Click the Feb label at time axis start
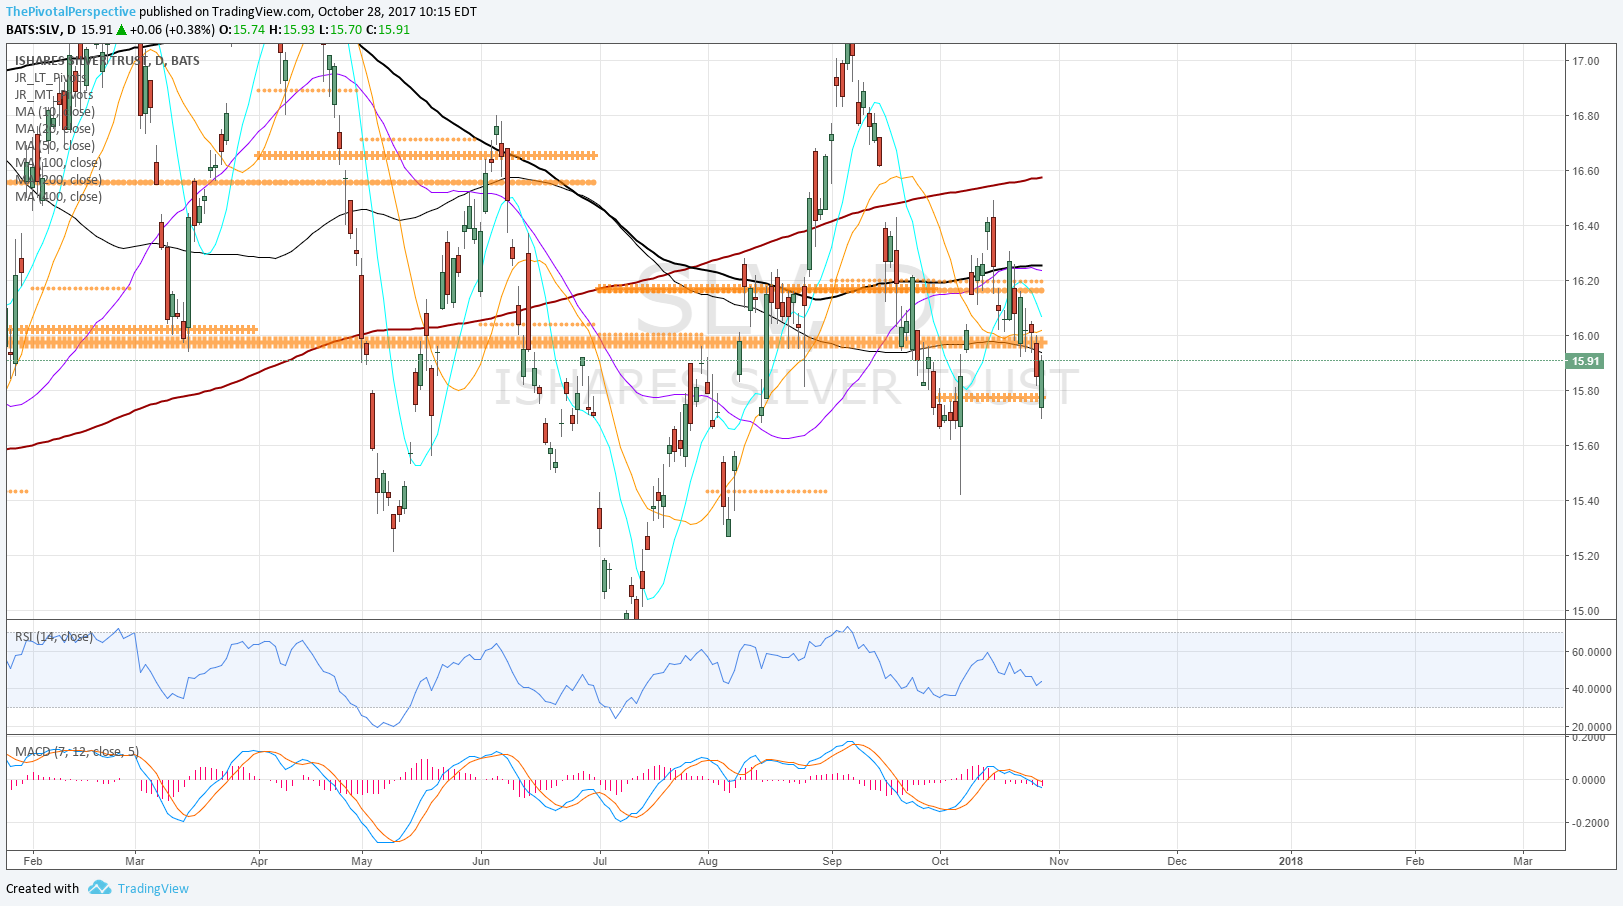The height and width of the screenshot is (906, 1623). (33, 861)
